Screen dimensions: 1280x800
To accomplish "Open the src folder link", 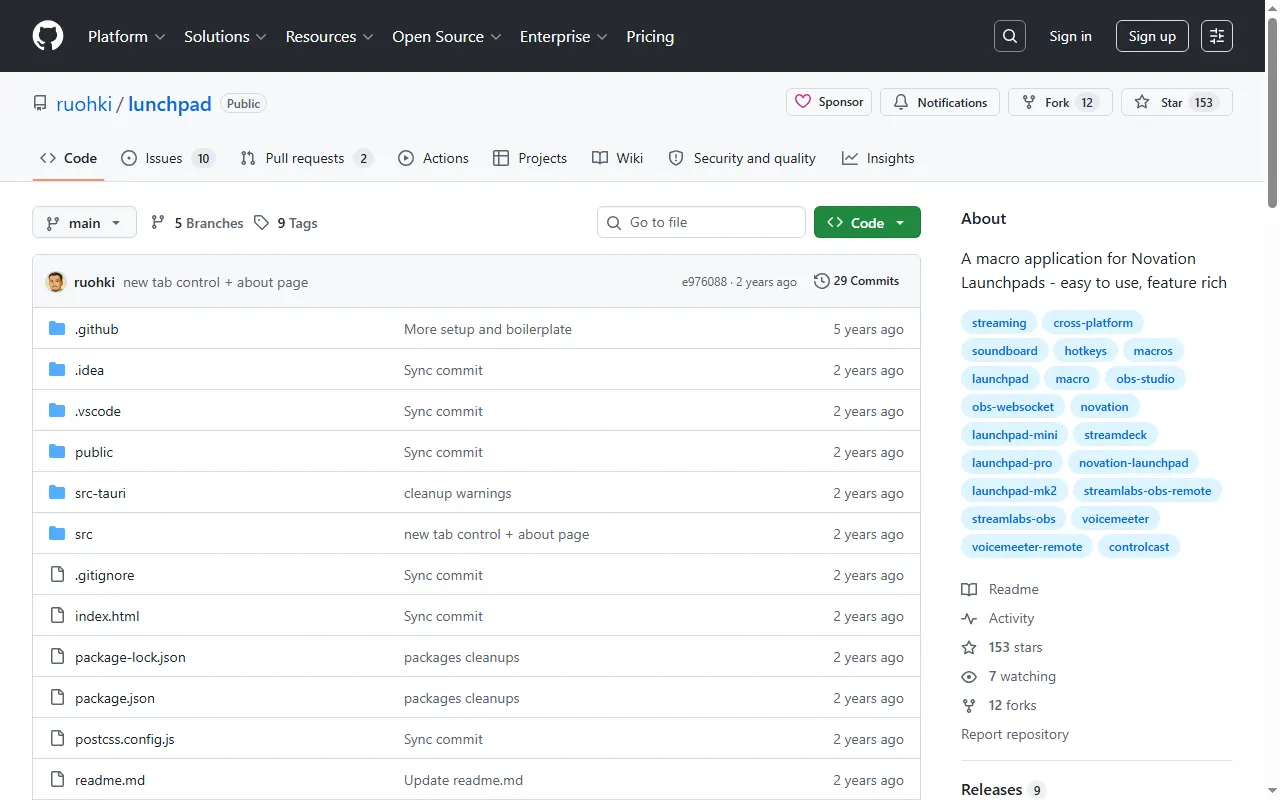I will (x=84, y=534).
